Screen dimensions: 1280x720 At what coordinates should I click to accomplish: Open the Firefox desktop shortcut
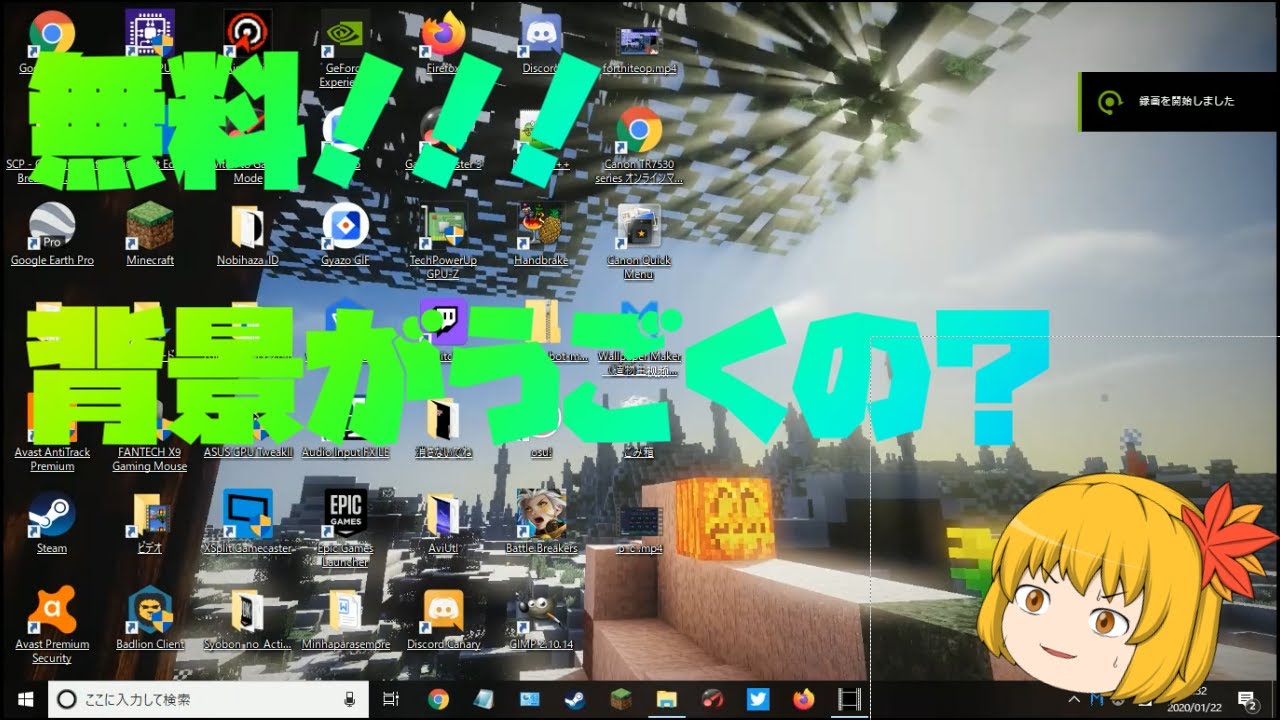point(442,33)
